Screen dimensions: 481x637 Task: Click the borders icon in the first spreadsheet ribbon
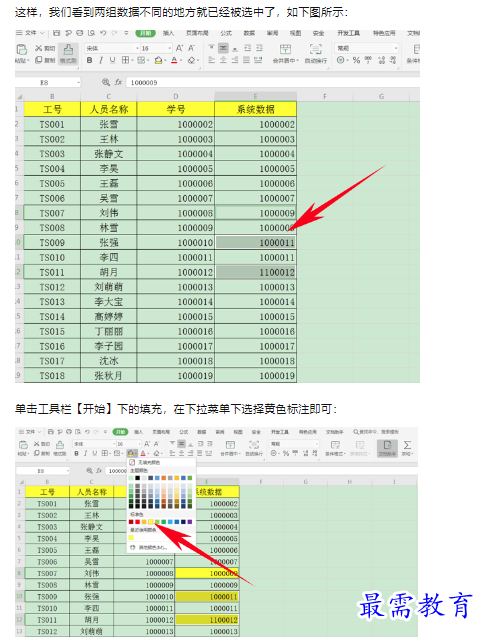126,60
